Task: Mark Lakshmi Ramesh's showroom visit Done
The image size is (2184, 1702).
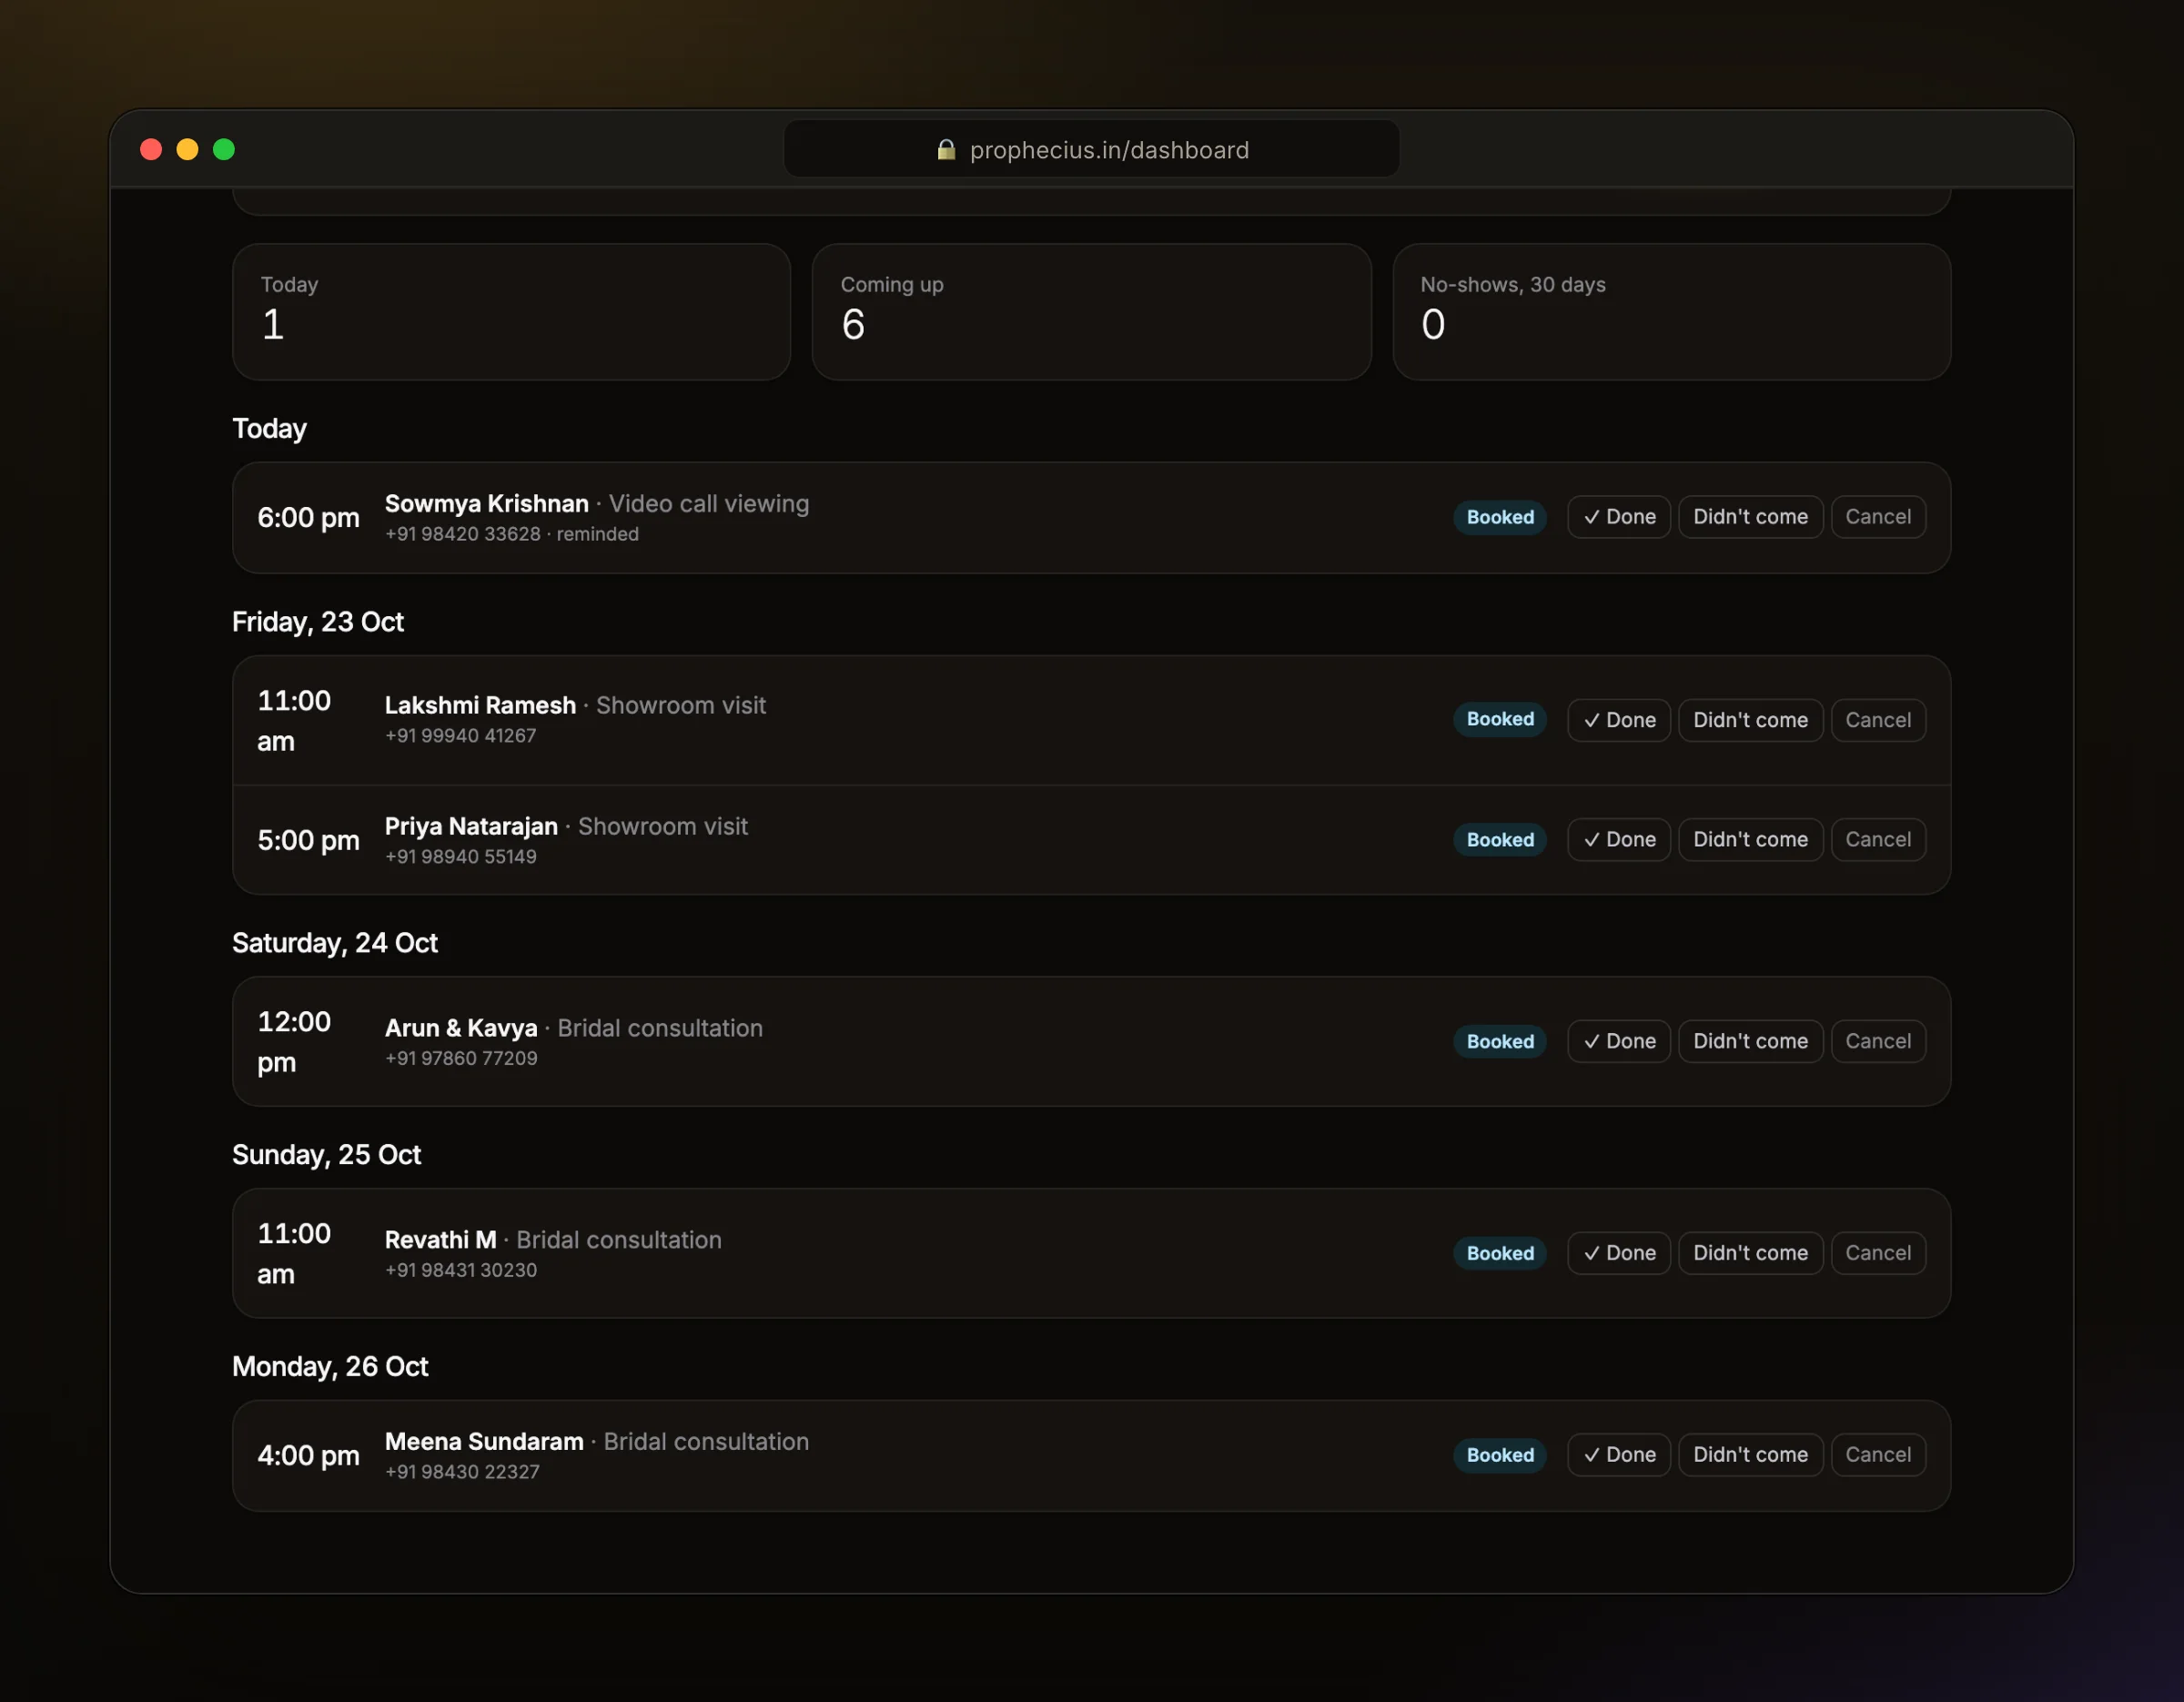Action: coord(1618,720)
